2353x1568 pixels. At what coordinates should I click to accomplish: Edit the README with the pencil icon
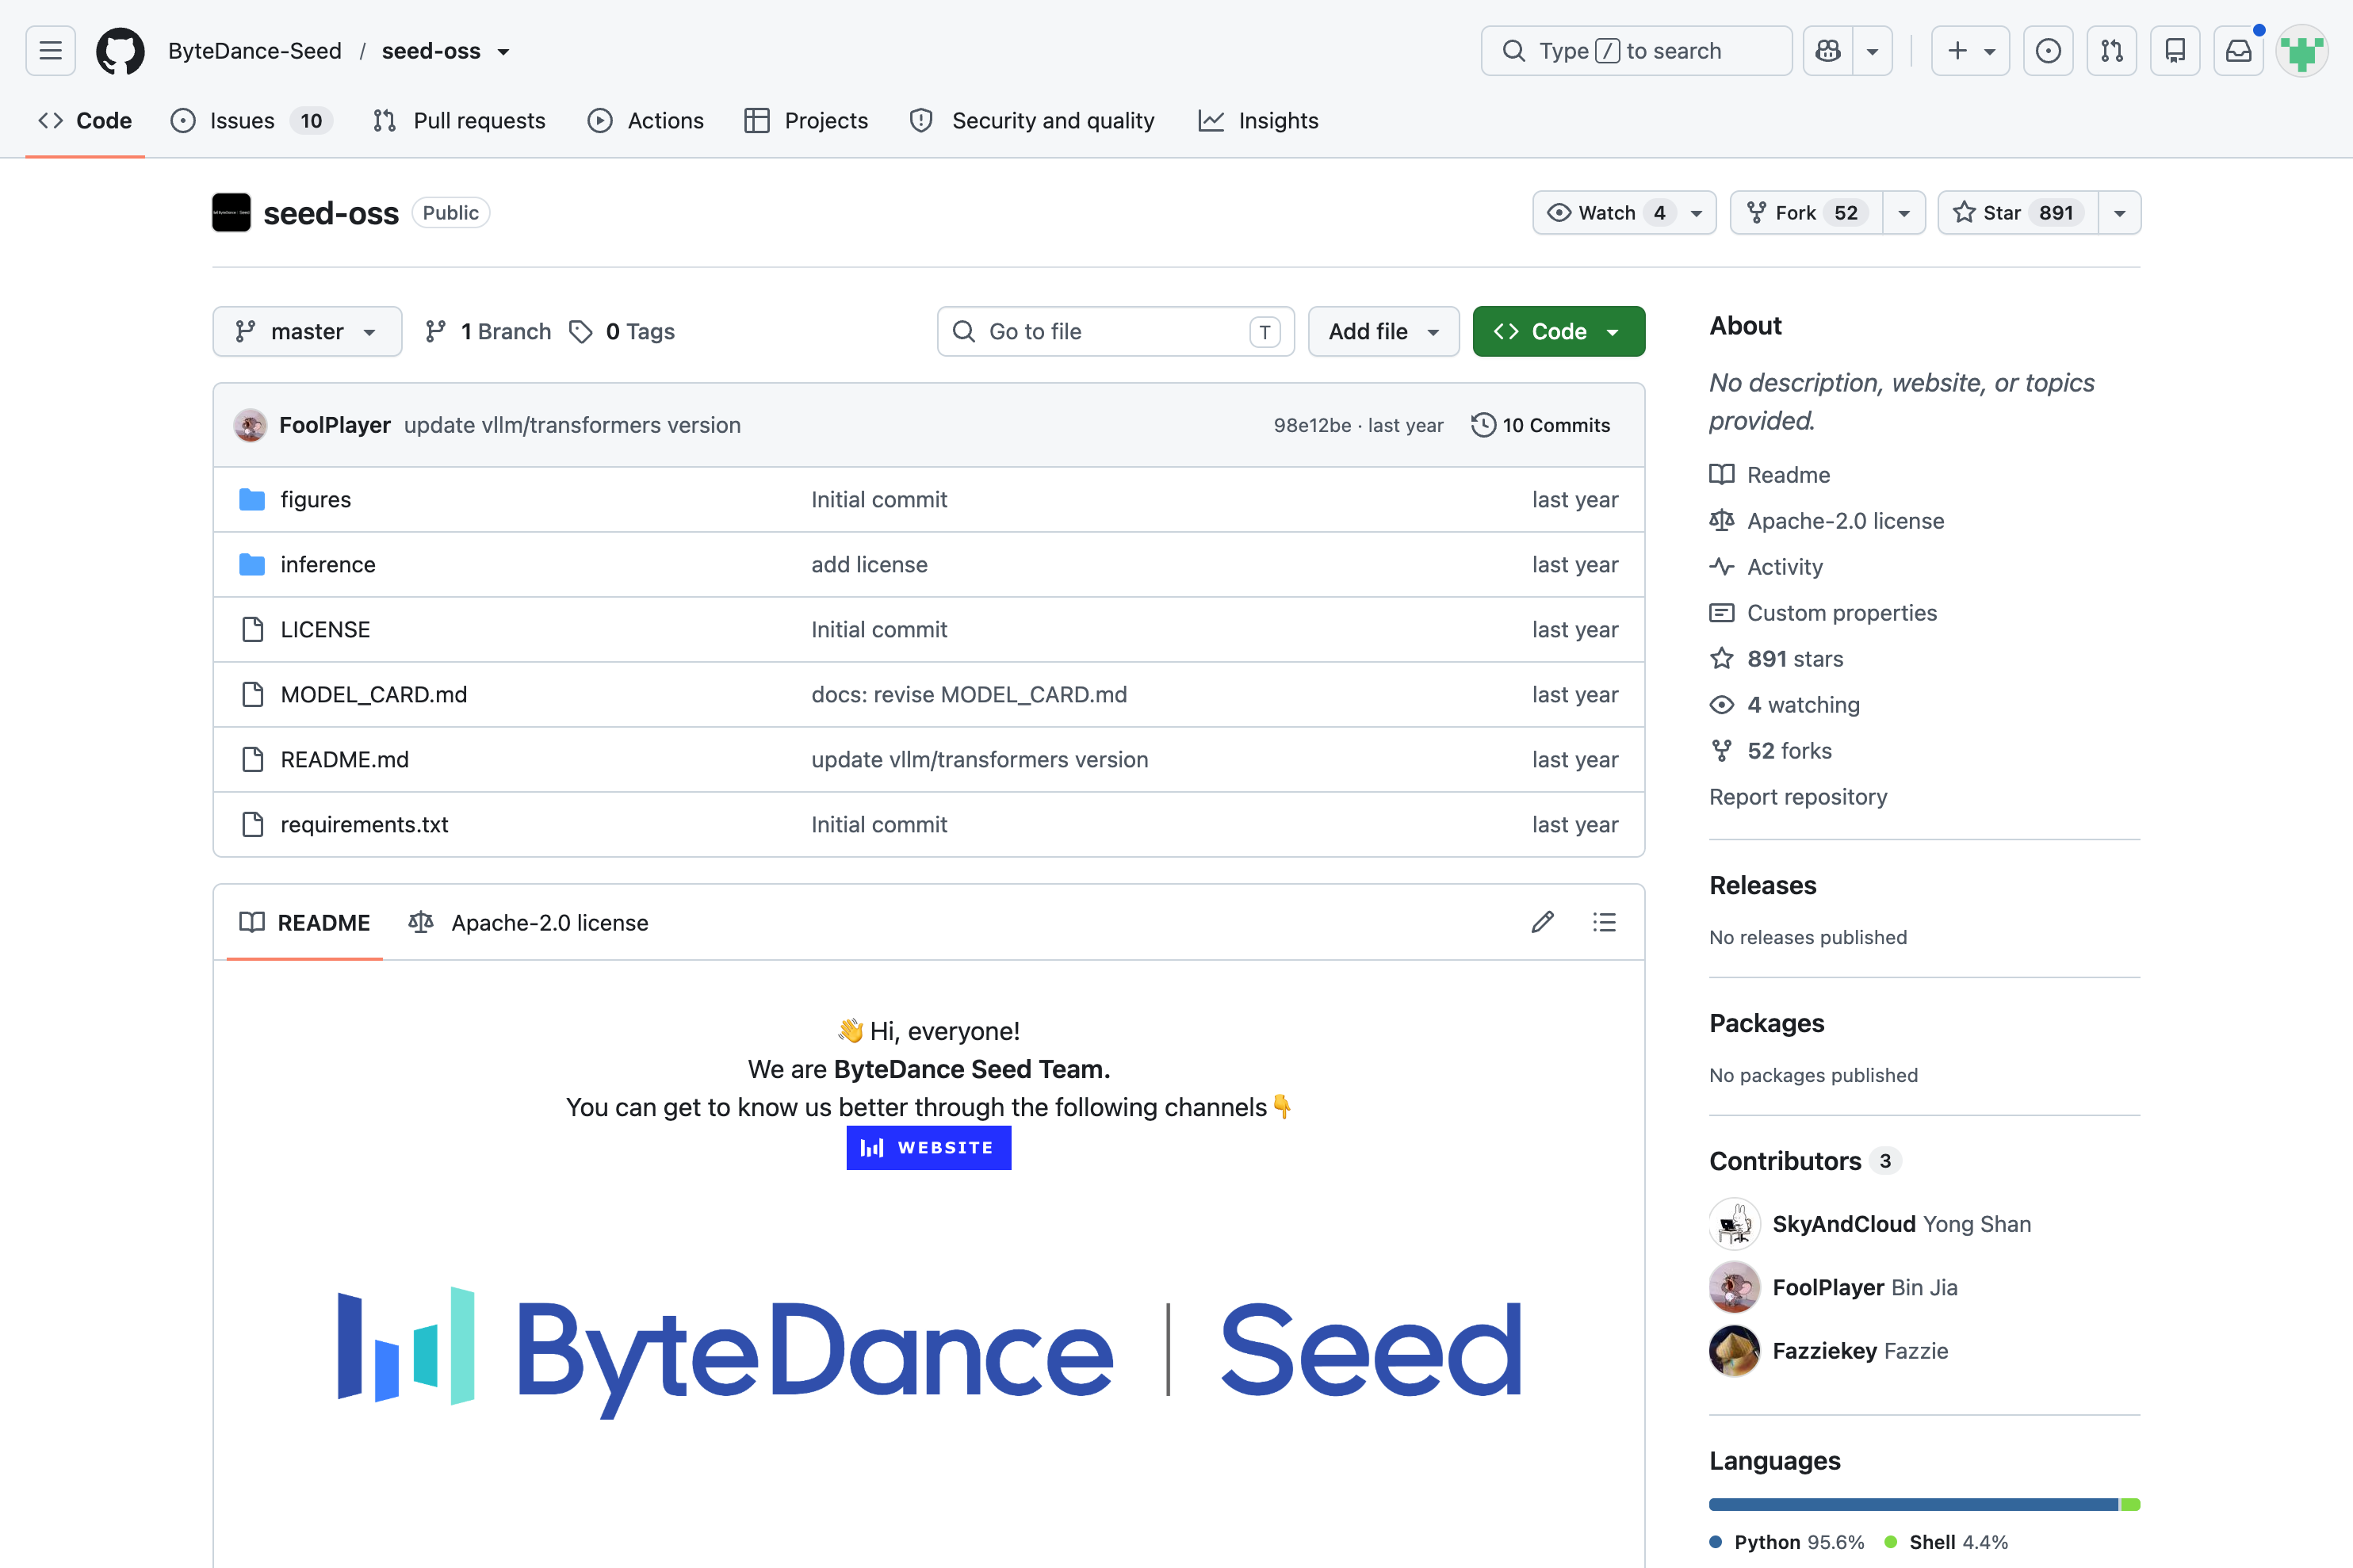[1542, 922]
